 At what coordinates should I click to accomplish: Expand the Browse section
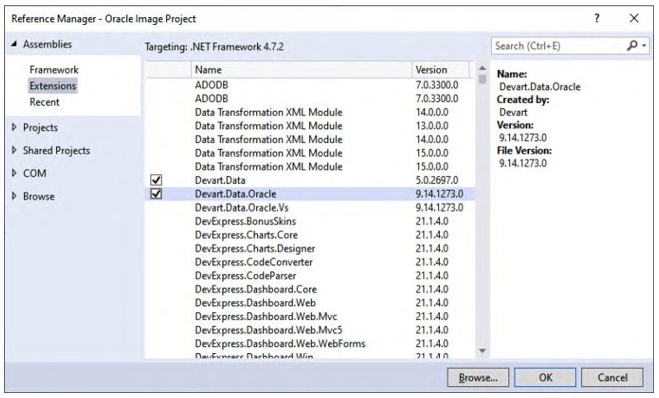pos(14,196)
